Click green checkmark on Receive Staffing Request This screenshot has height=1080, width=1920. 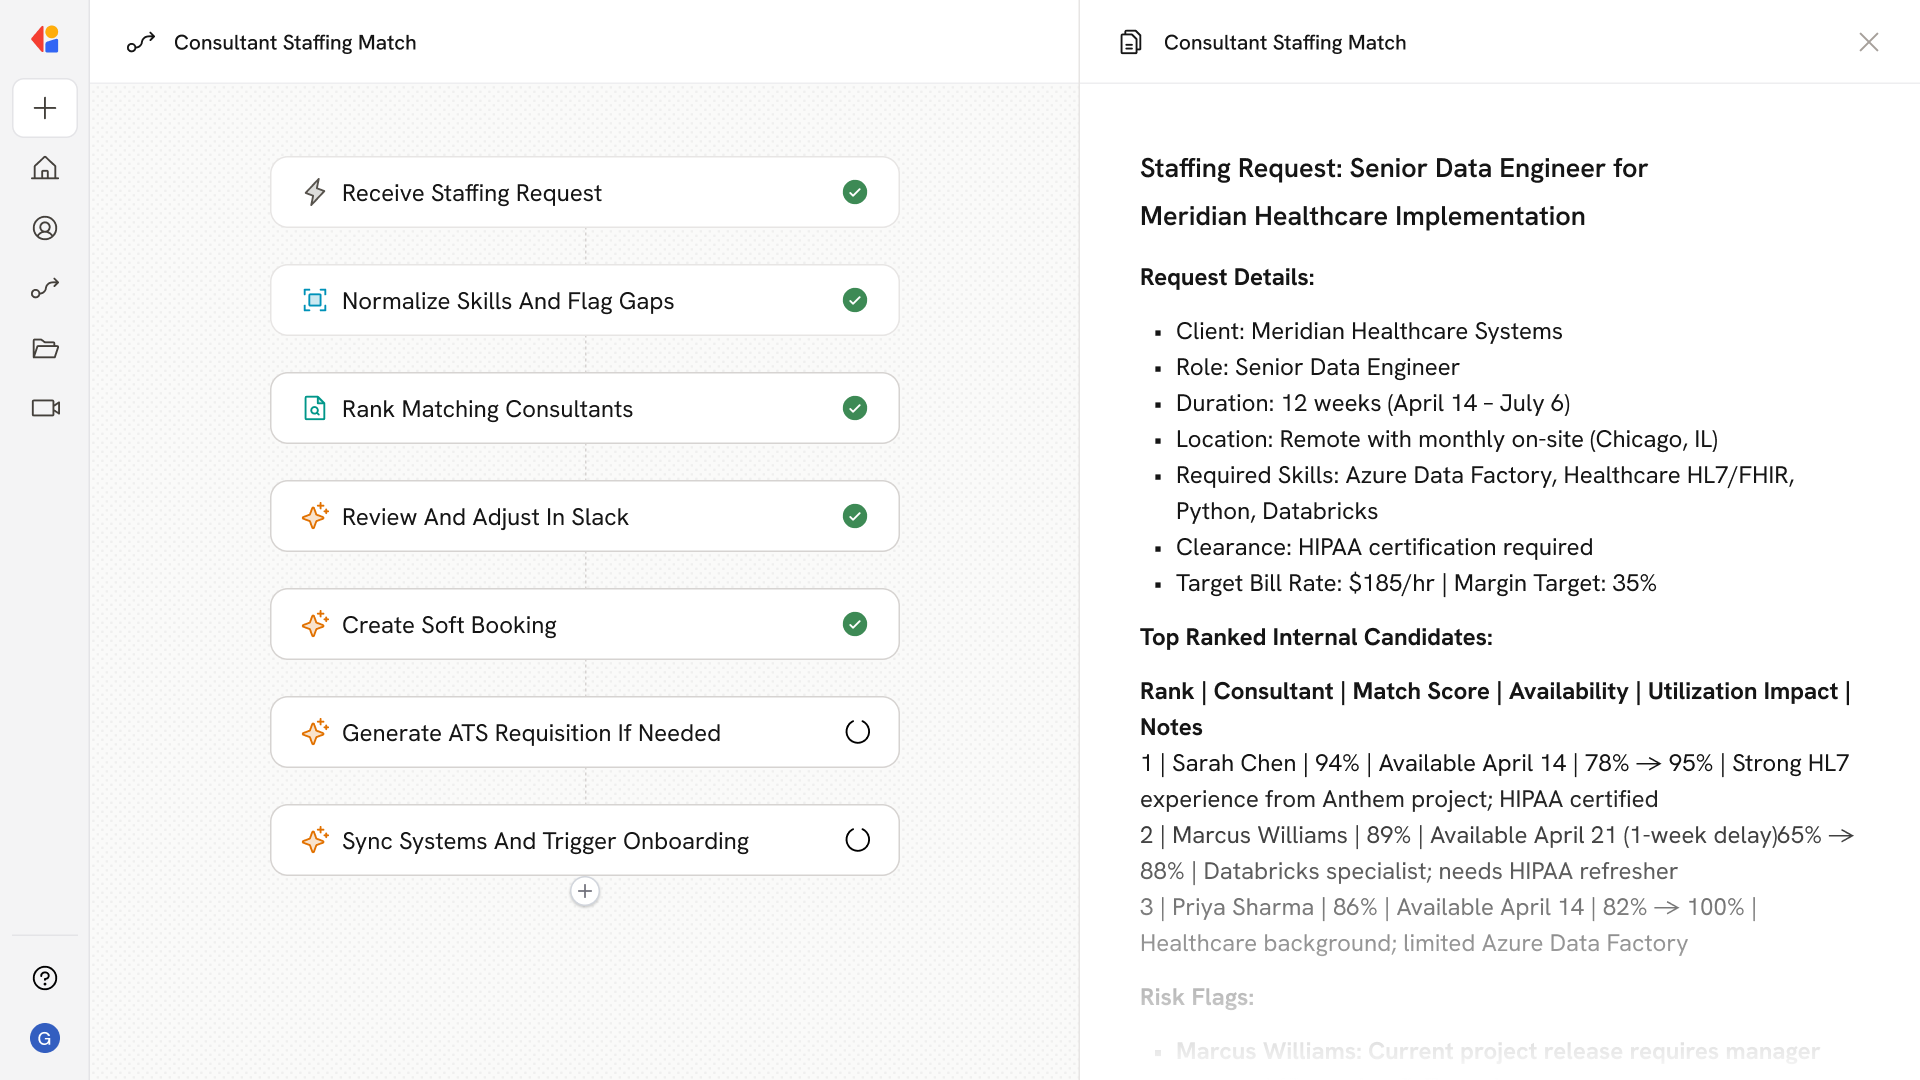click(x=855, y=192)
